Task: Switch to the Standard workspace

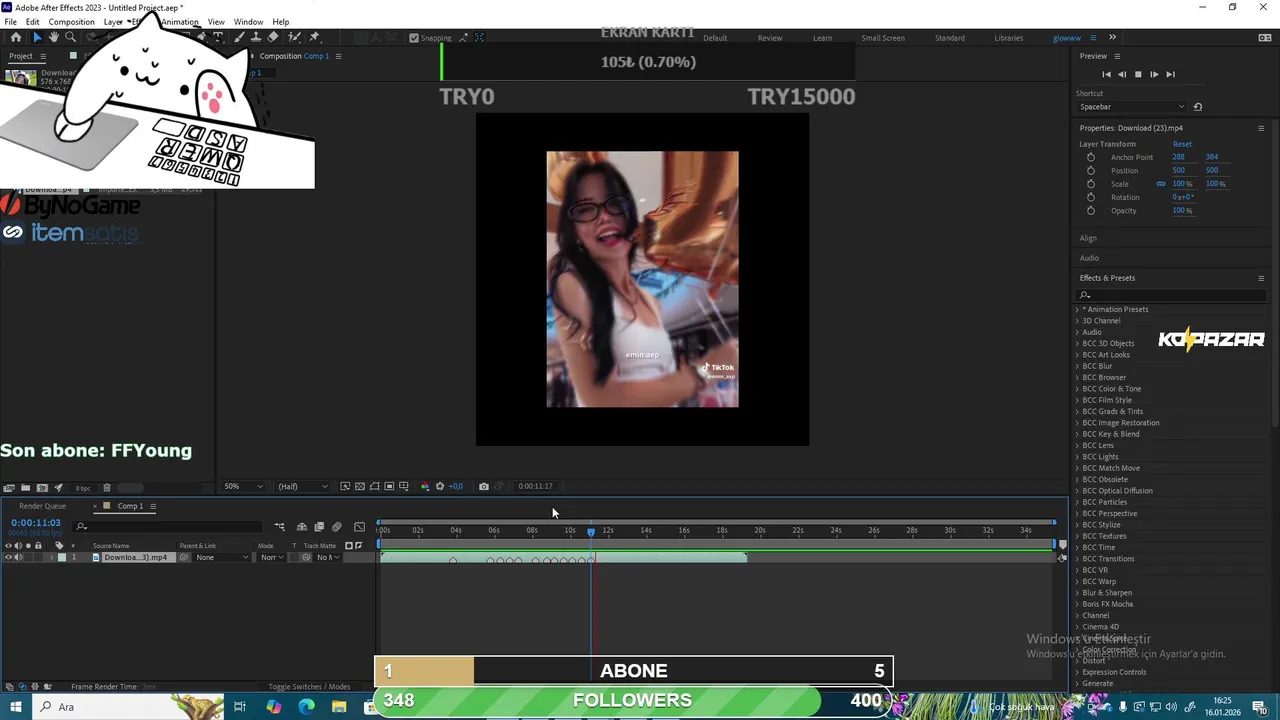Action: pos(950,38)
